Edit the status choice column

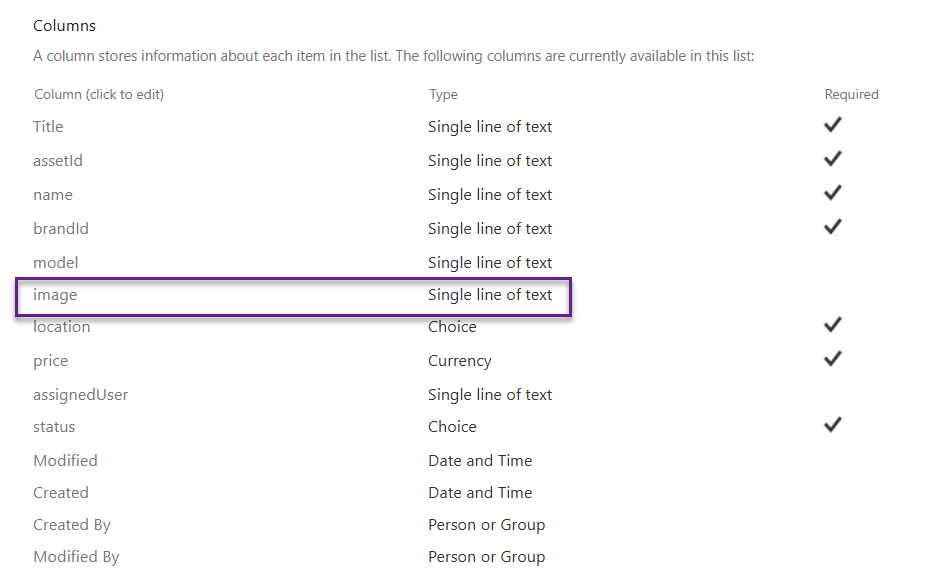[x=54, y=427]
